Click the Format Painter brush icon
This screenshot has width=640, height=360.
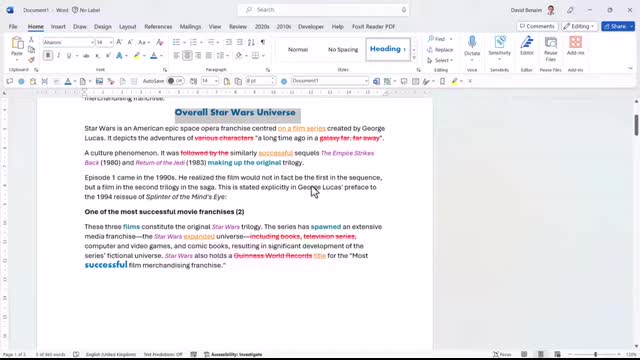coord(31,60)
